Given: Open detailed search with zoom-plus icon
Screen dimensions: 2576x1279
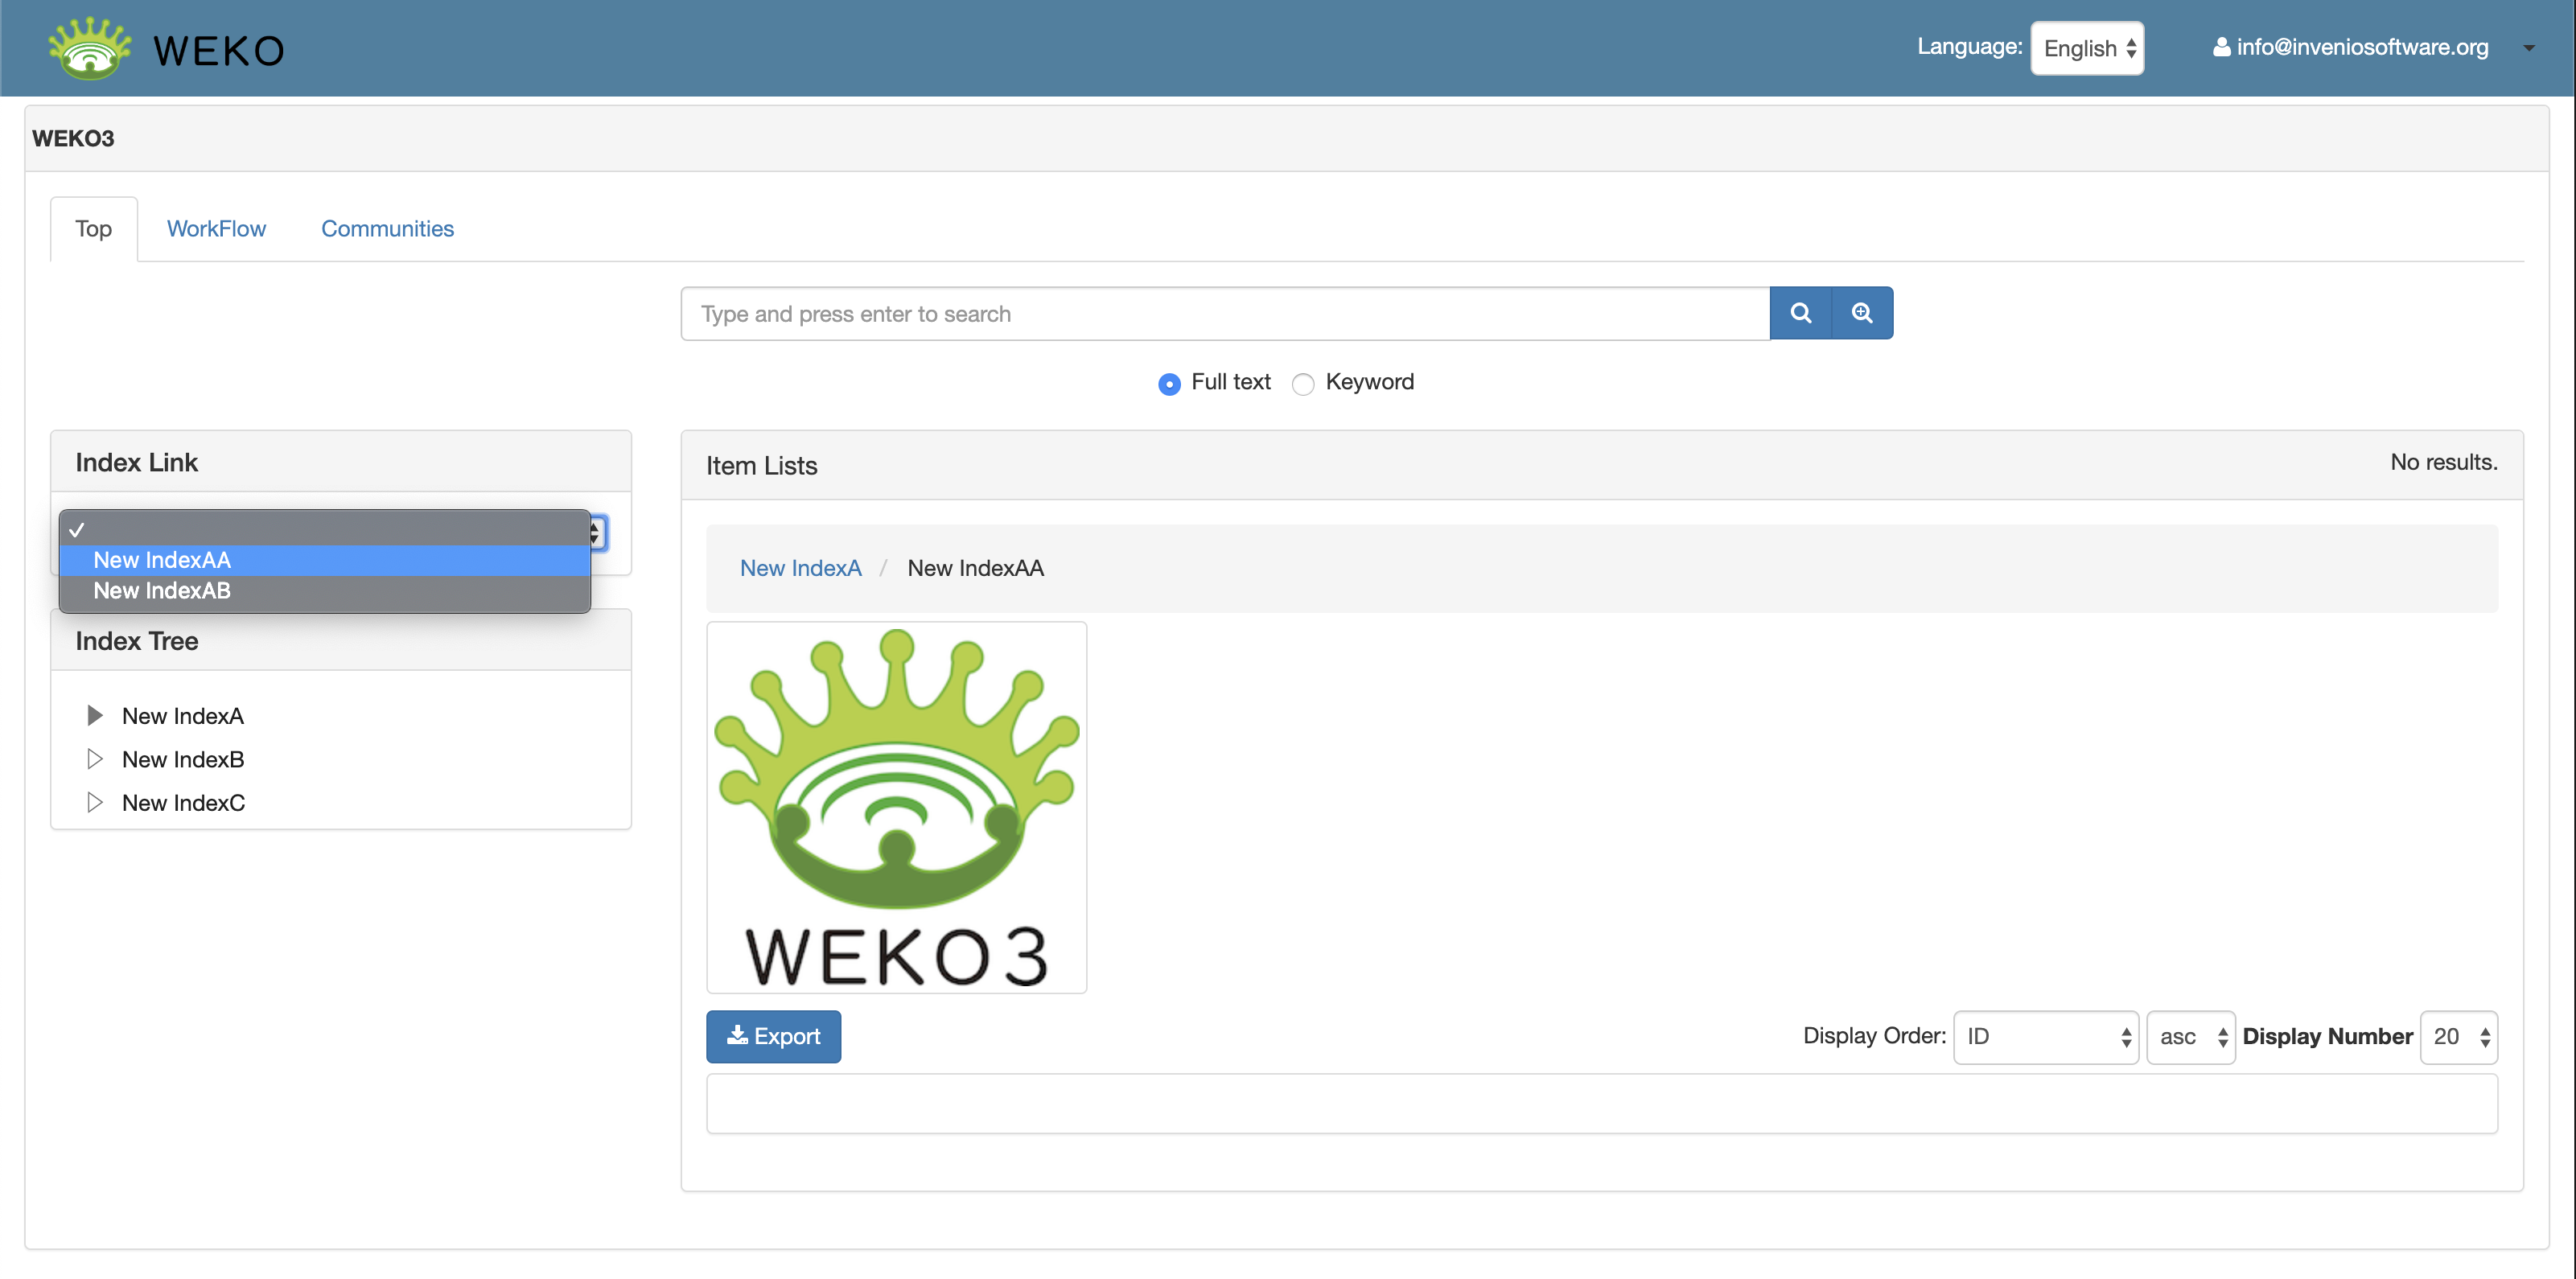Looking at the screenshot, I should tap(1861, 313).
